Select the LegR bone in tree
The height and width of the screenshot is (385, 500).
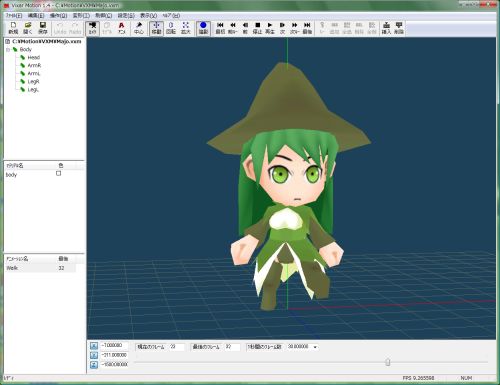click(x=33, y=81)
